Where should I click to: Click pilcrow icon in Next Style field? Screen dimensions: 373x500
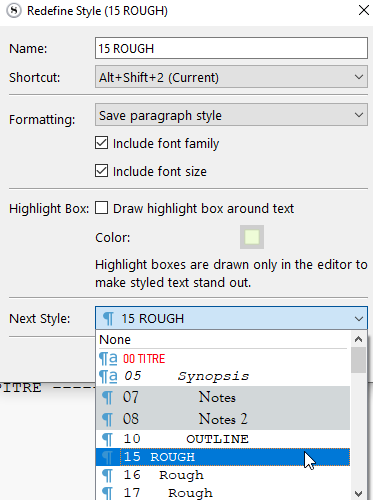(108, 319)
